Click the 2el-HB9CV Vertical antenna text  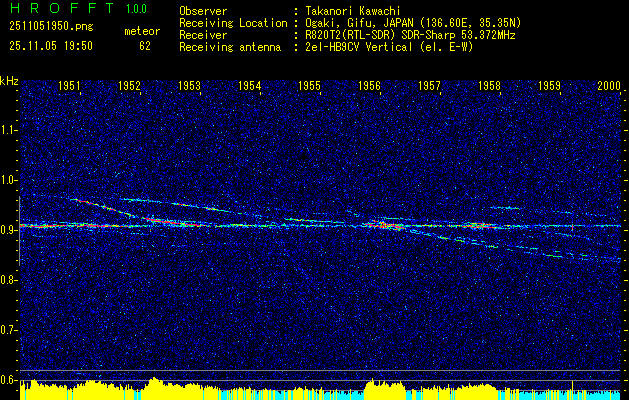point(390,47)
